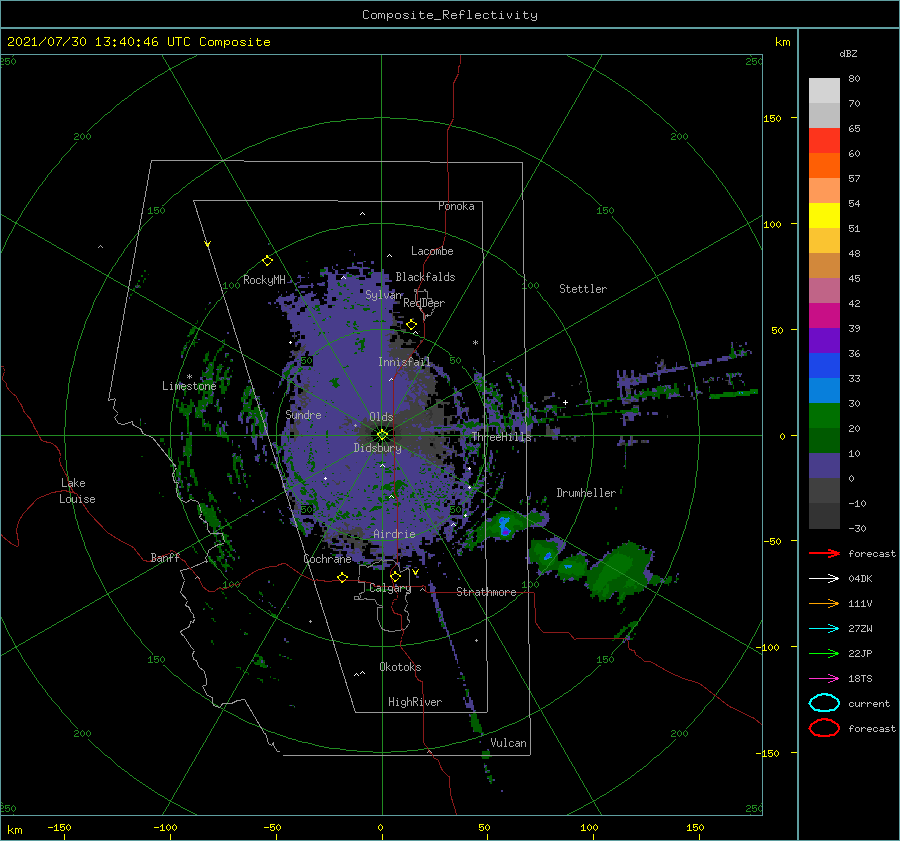Click the Cochrane label
The image size is (900, 841).
tap(327, 559)
